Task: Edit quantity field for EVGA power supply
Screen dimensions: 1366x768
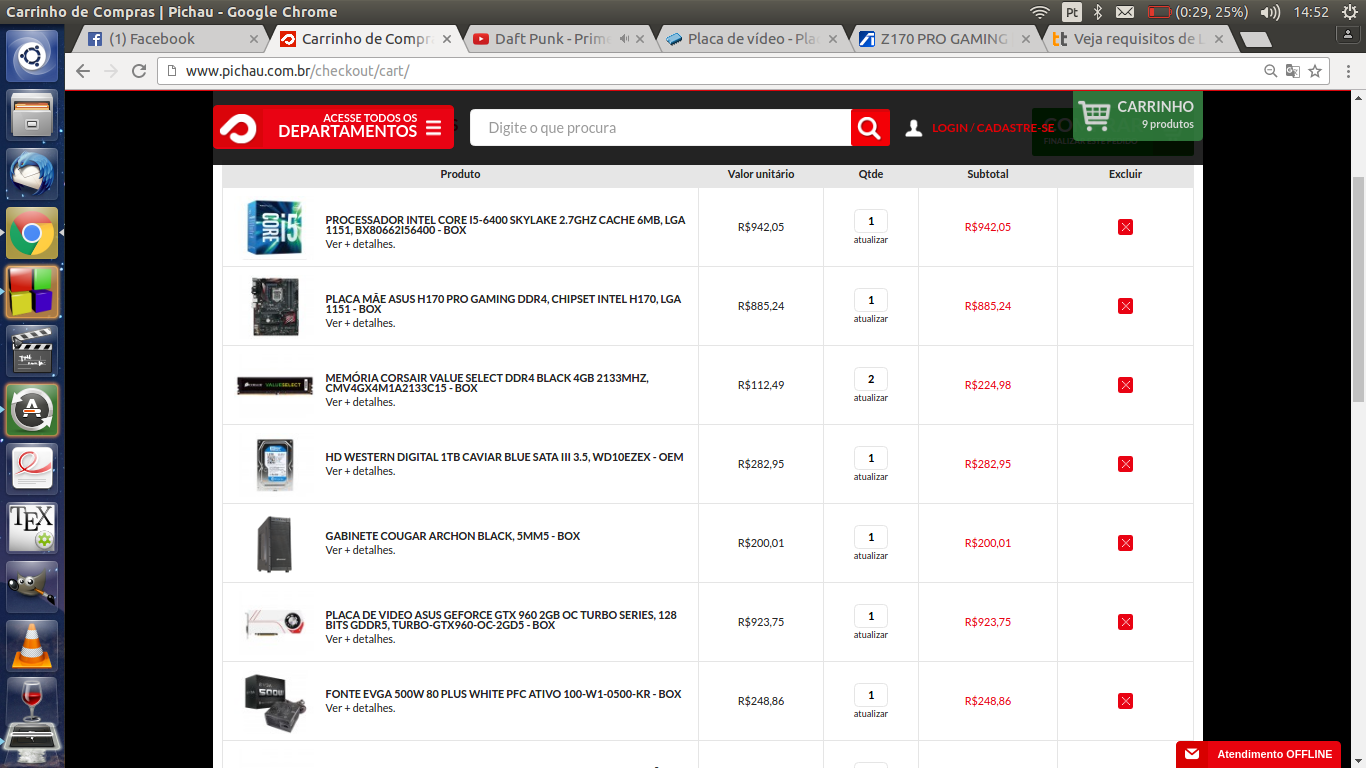Action: pos(871,695)
